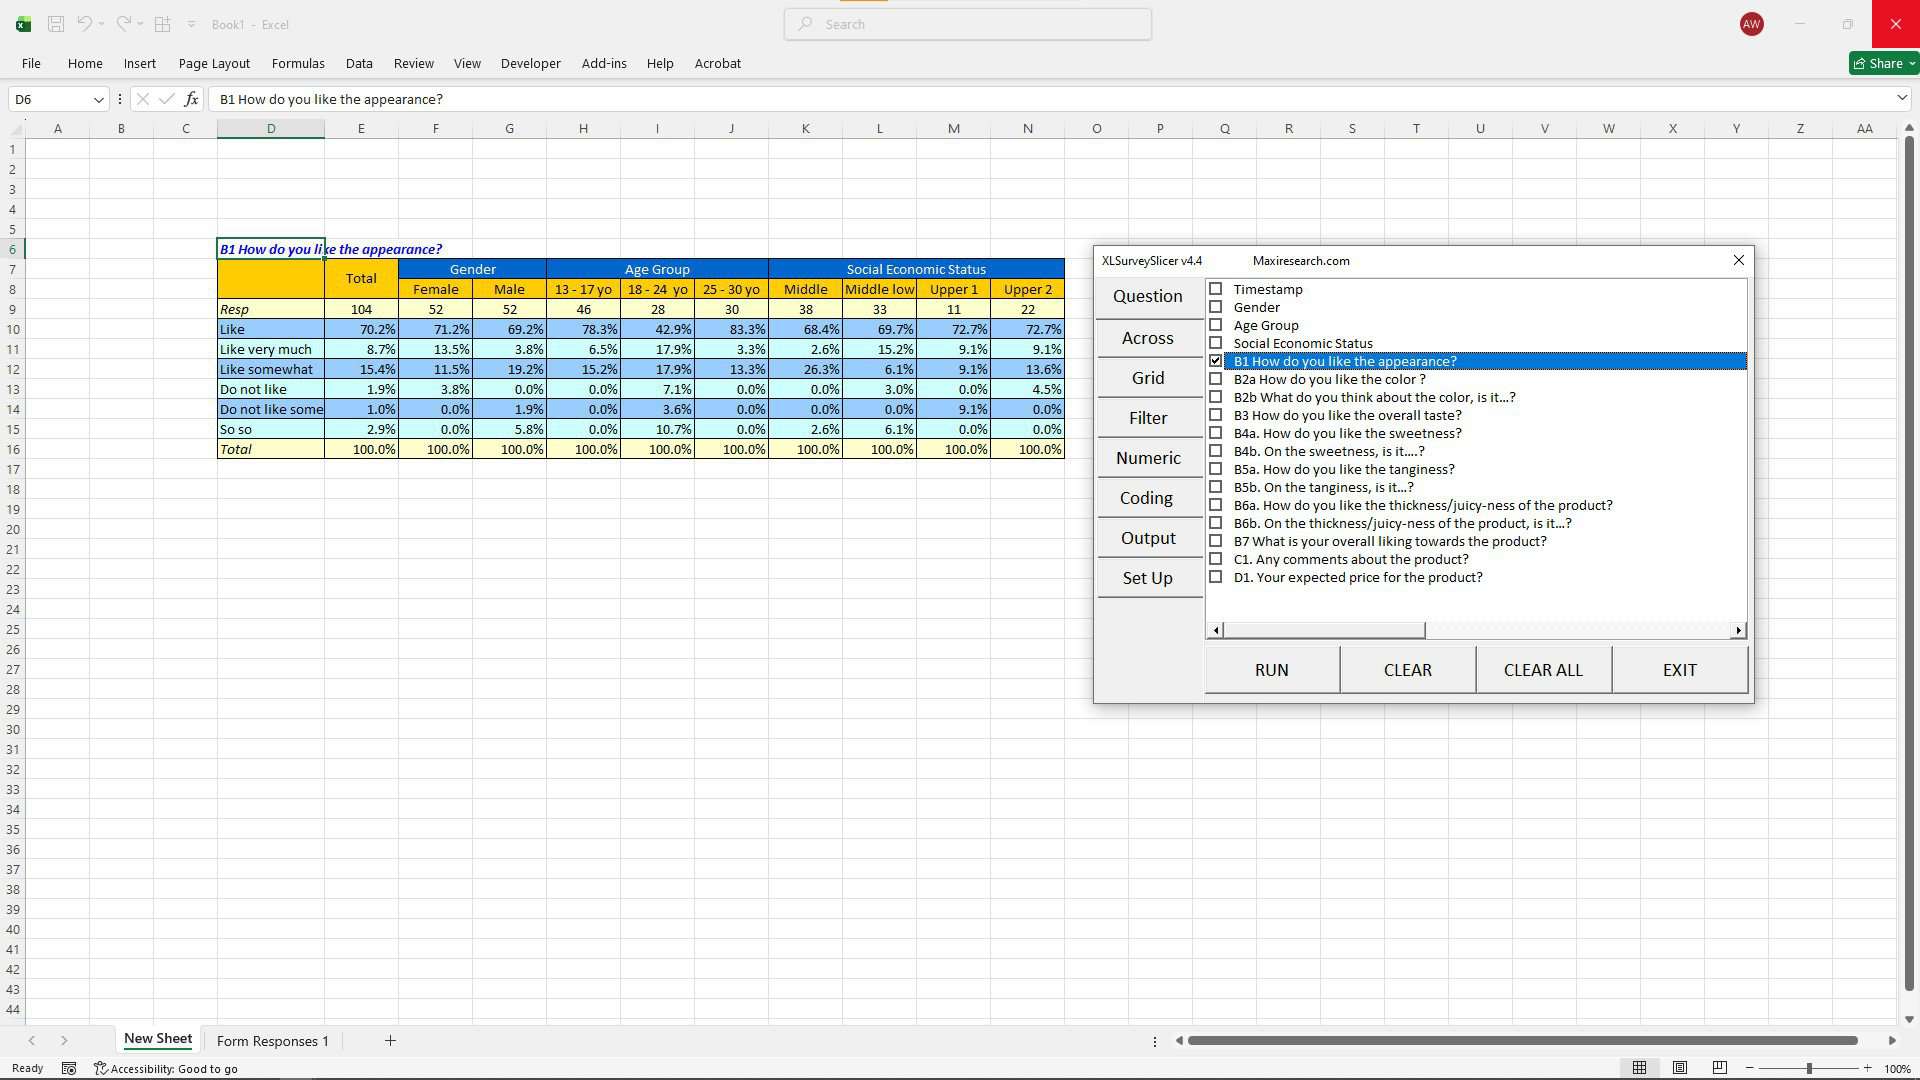Click the zoom slider handle
Viewport: 1920px width, 1080px height.
(1809, 1069)
